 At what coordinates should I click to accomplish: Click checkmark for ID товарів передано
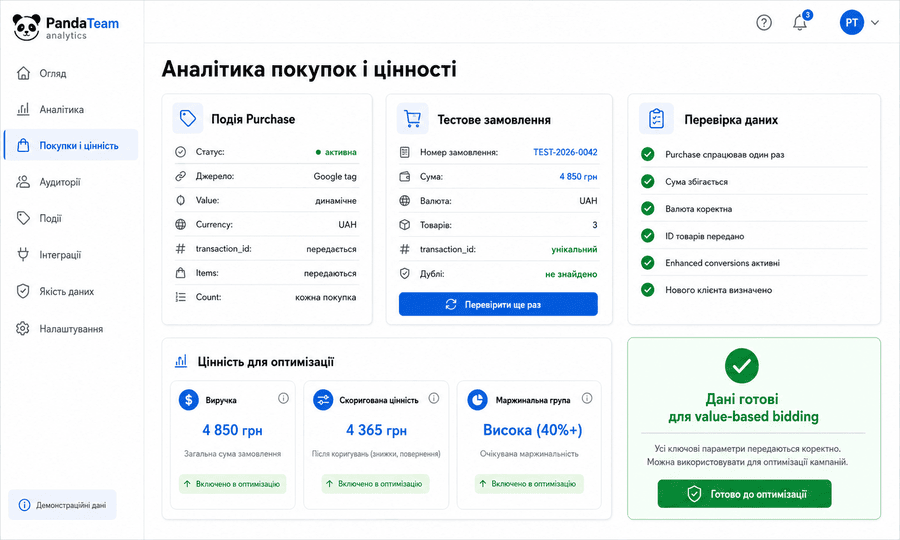647,236
